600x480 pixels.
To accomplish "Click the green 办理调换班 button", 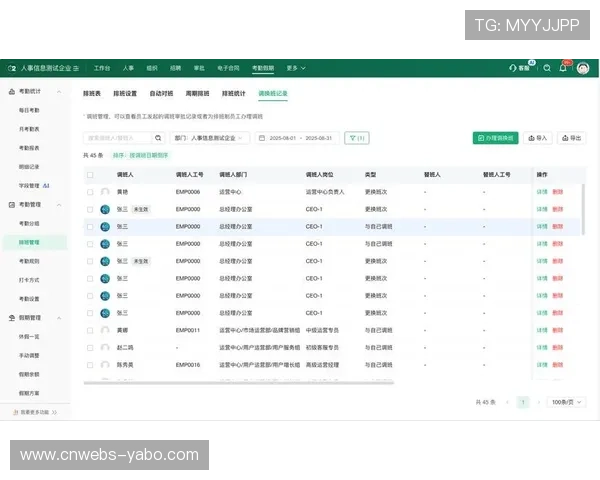I will tap(496, 138).
